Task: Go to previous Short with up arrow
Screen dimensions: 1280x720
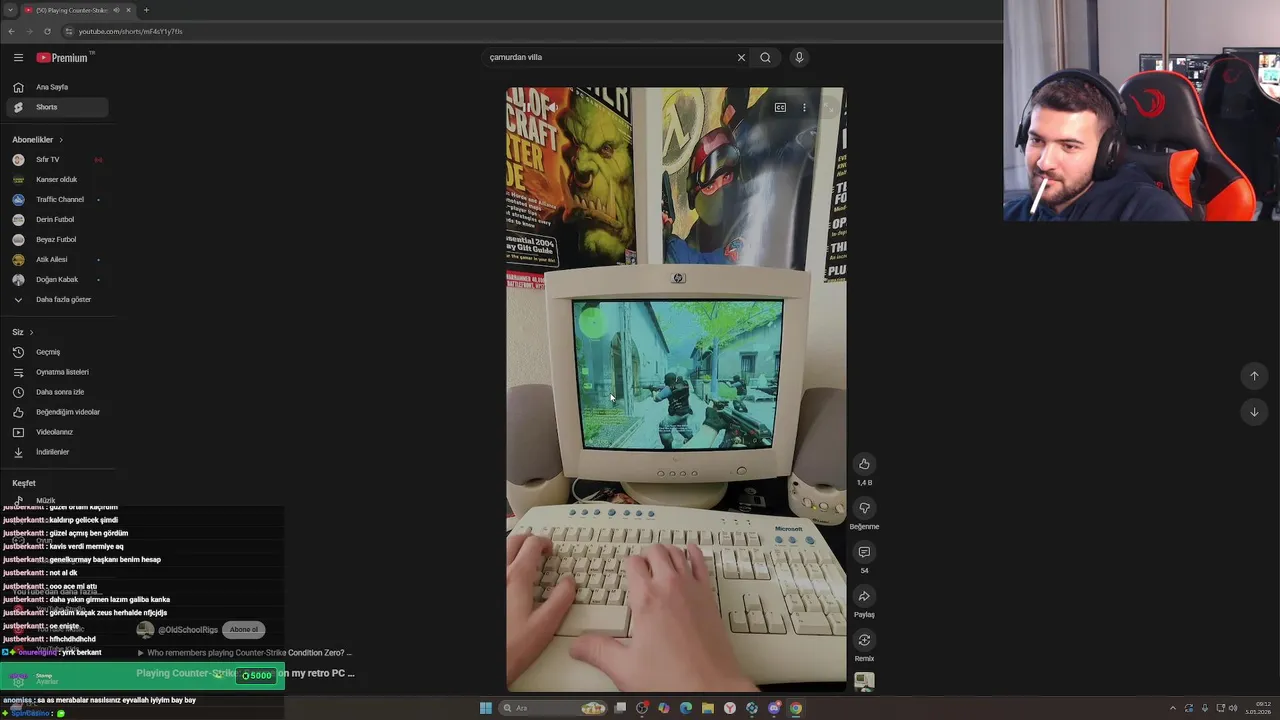Action: [1254, 376]
